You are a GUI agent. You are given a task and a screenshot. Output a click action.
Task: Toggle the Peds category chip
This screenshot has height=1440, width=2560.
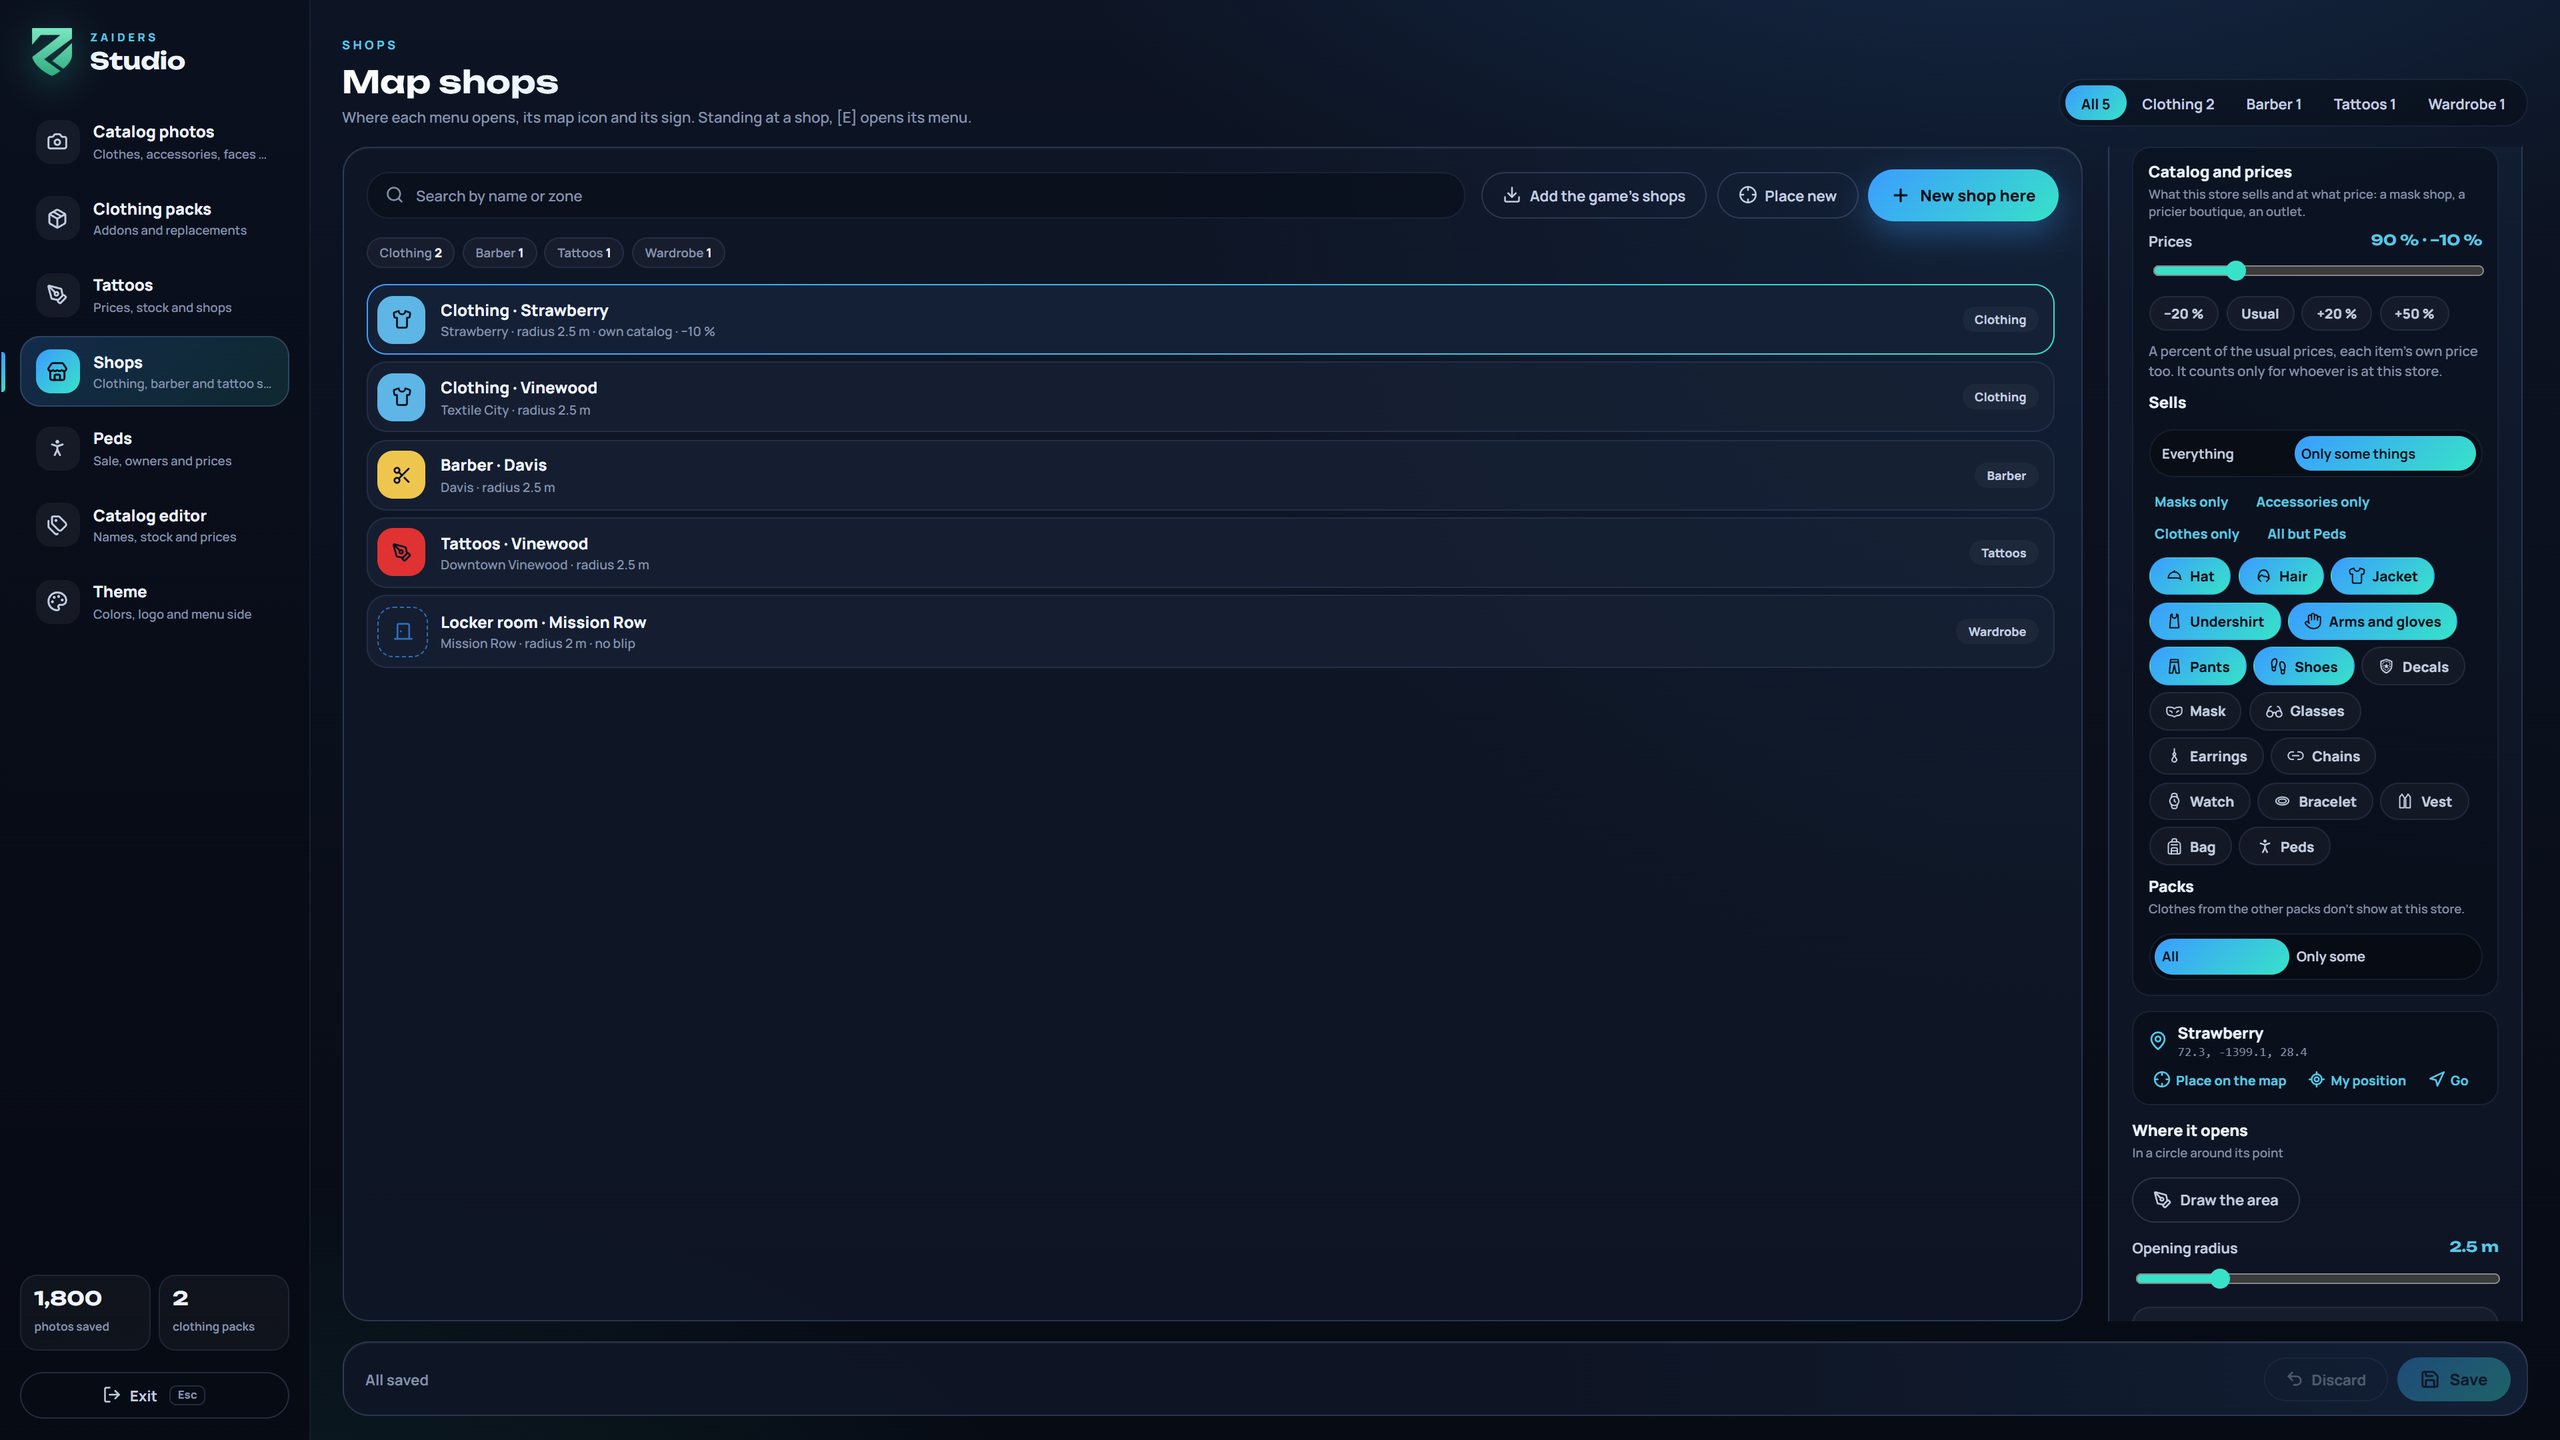(2284, 847)
